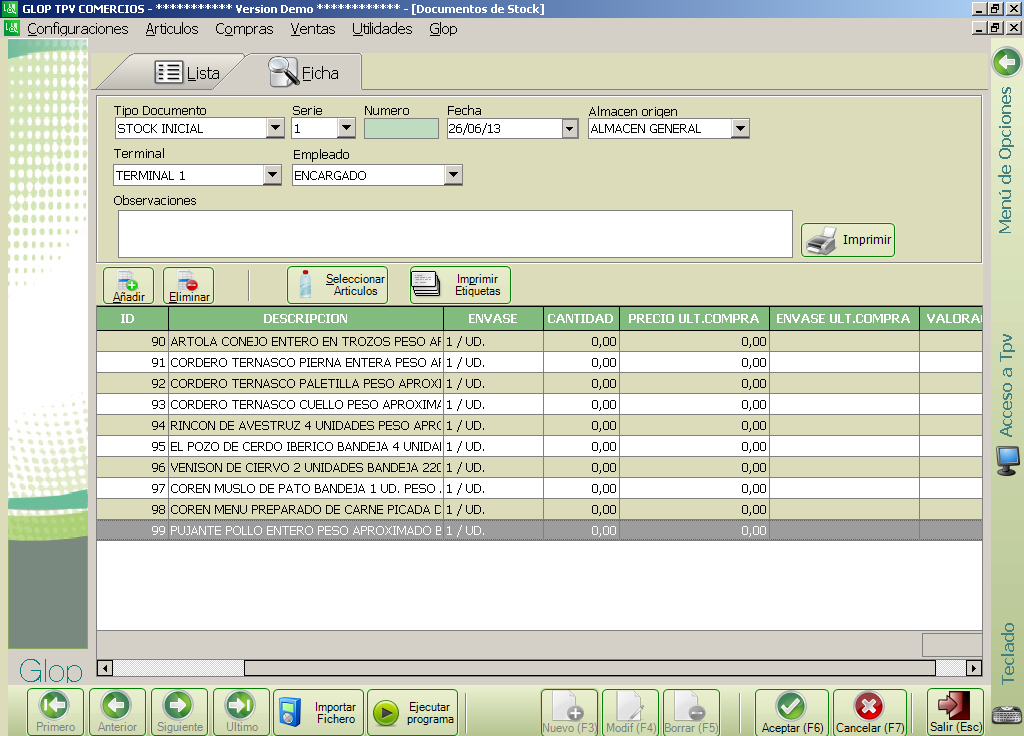Click the Numero input field
The width and height of the screenshot is (1024, 736).
click(x=401, y=129)
